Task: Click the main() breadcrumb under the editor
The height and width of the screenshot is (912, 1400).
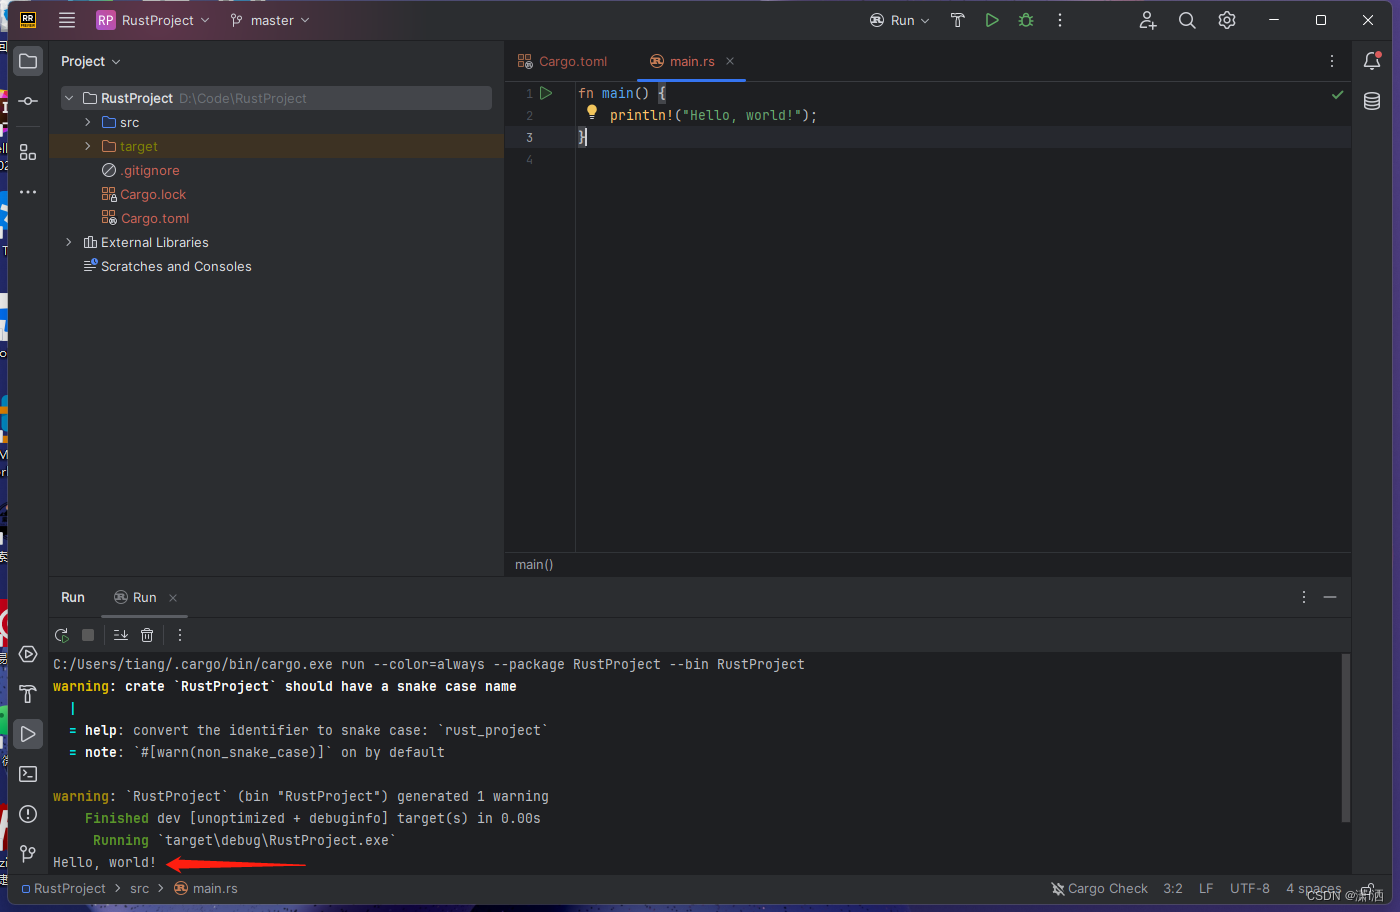Action: 534,565
